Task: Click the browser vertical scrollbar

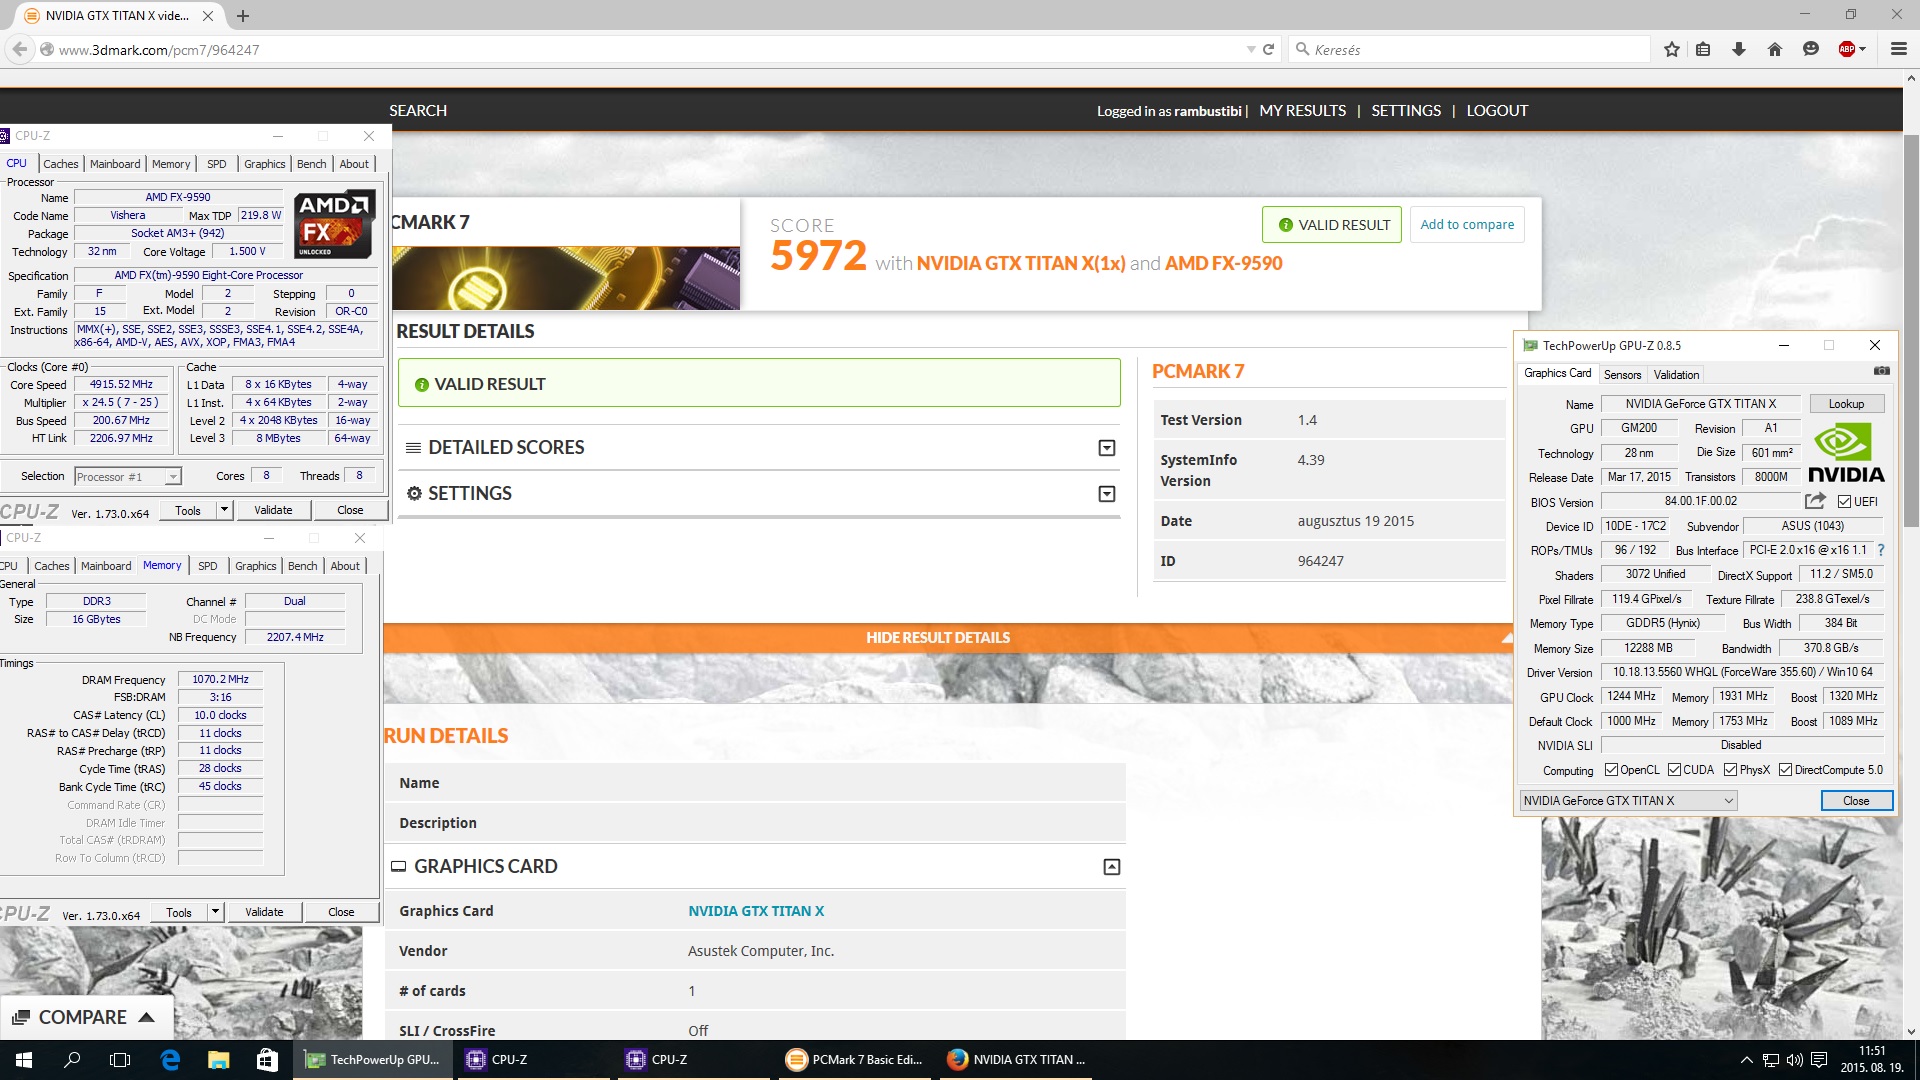Action: click(1911, 330)
